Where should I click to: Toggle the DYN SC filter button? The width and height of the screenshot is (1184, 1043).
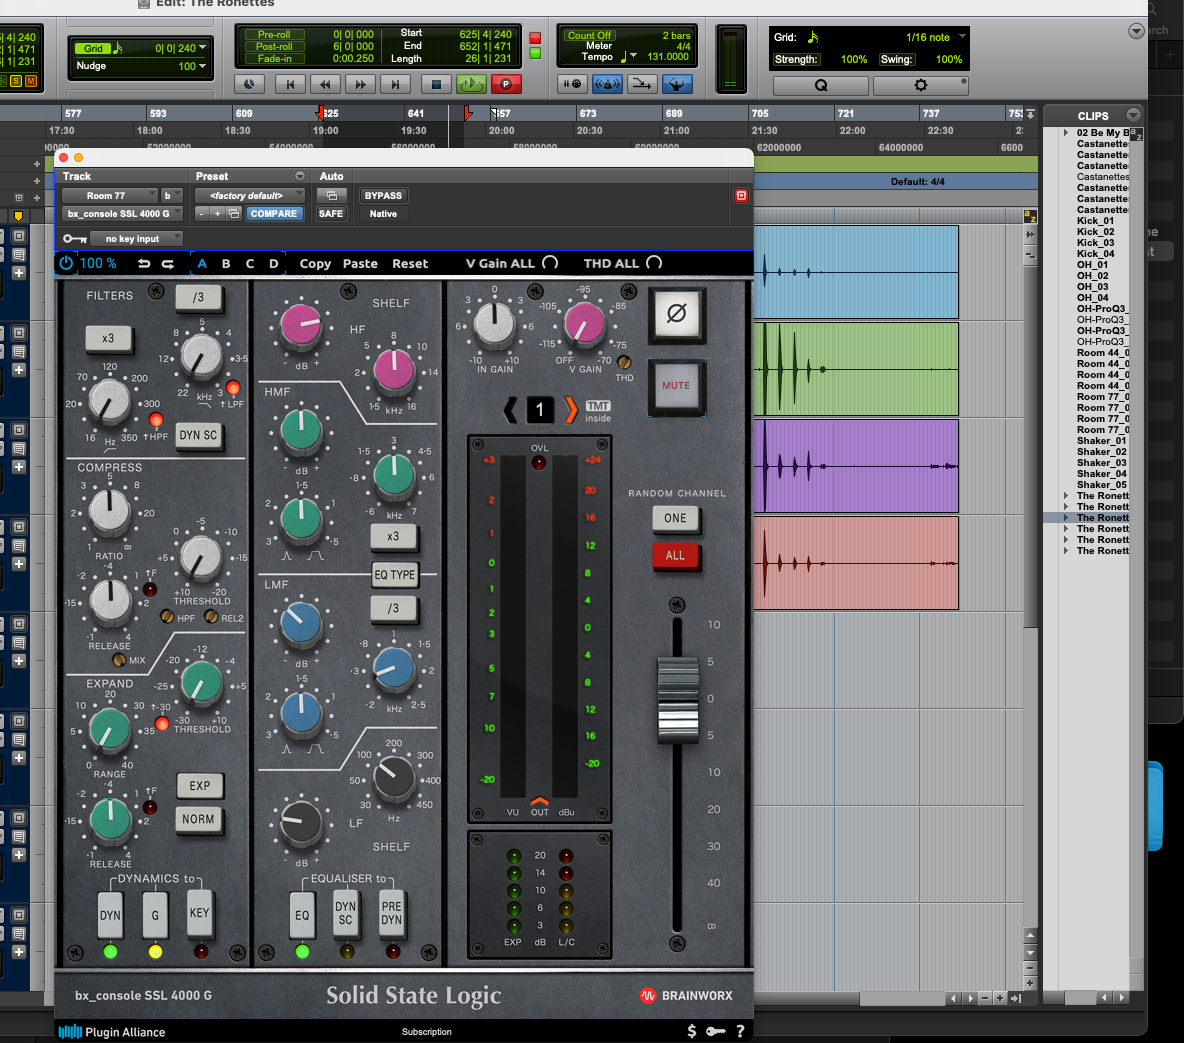(x=198, y=435)
